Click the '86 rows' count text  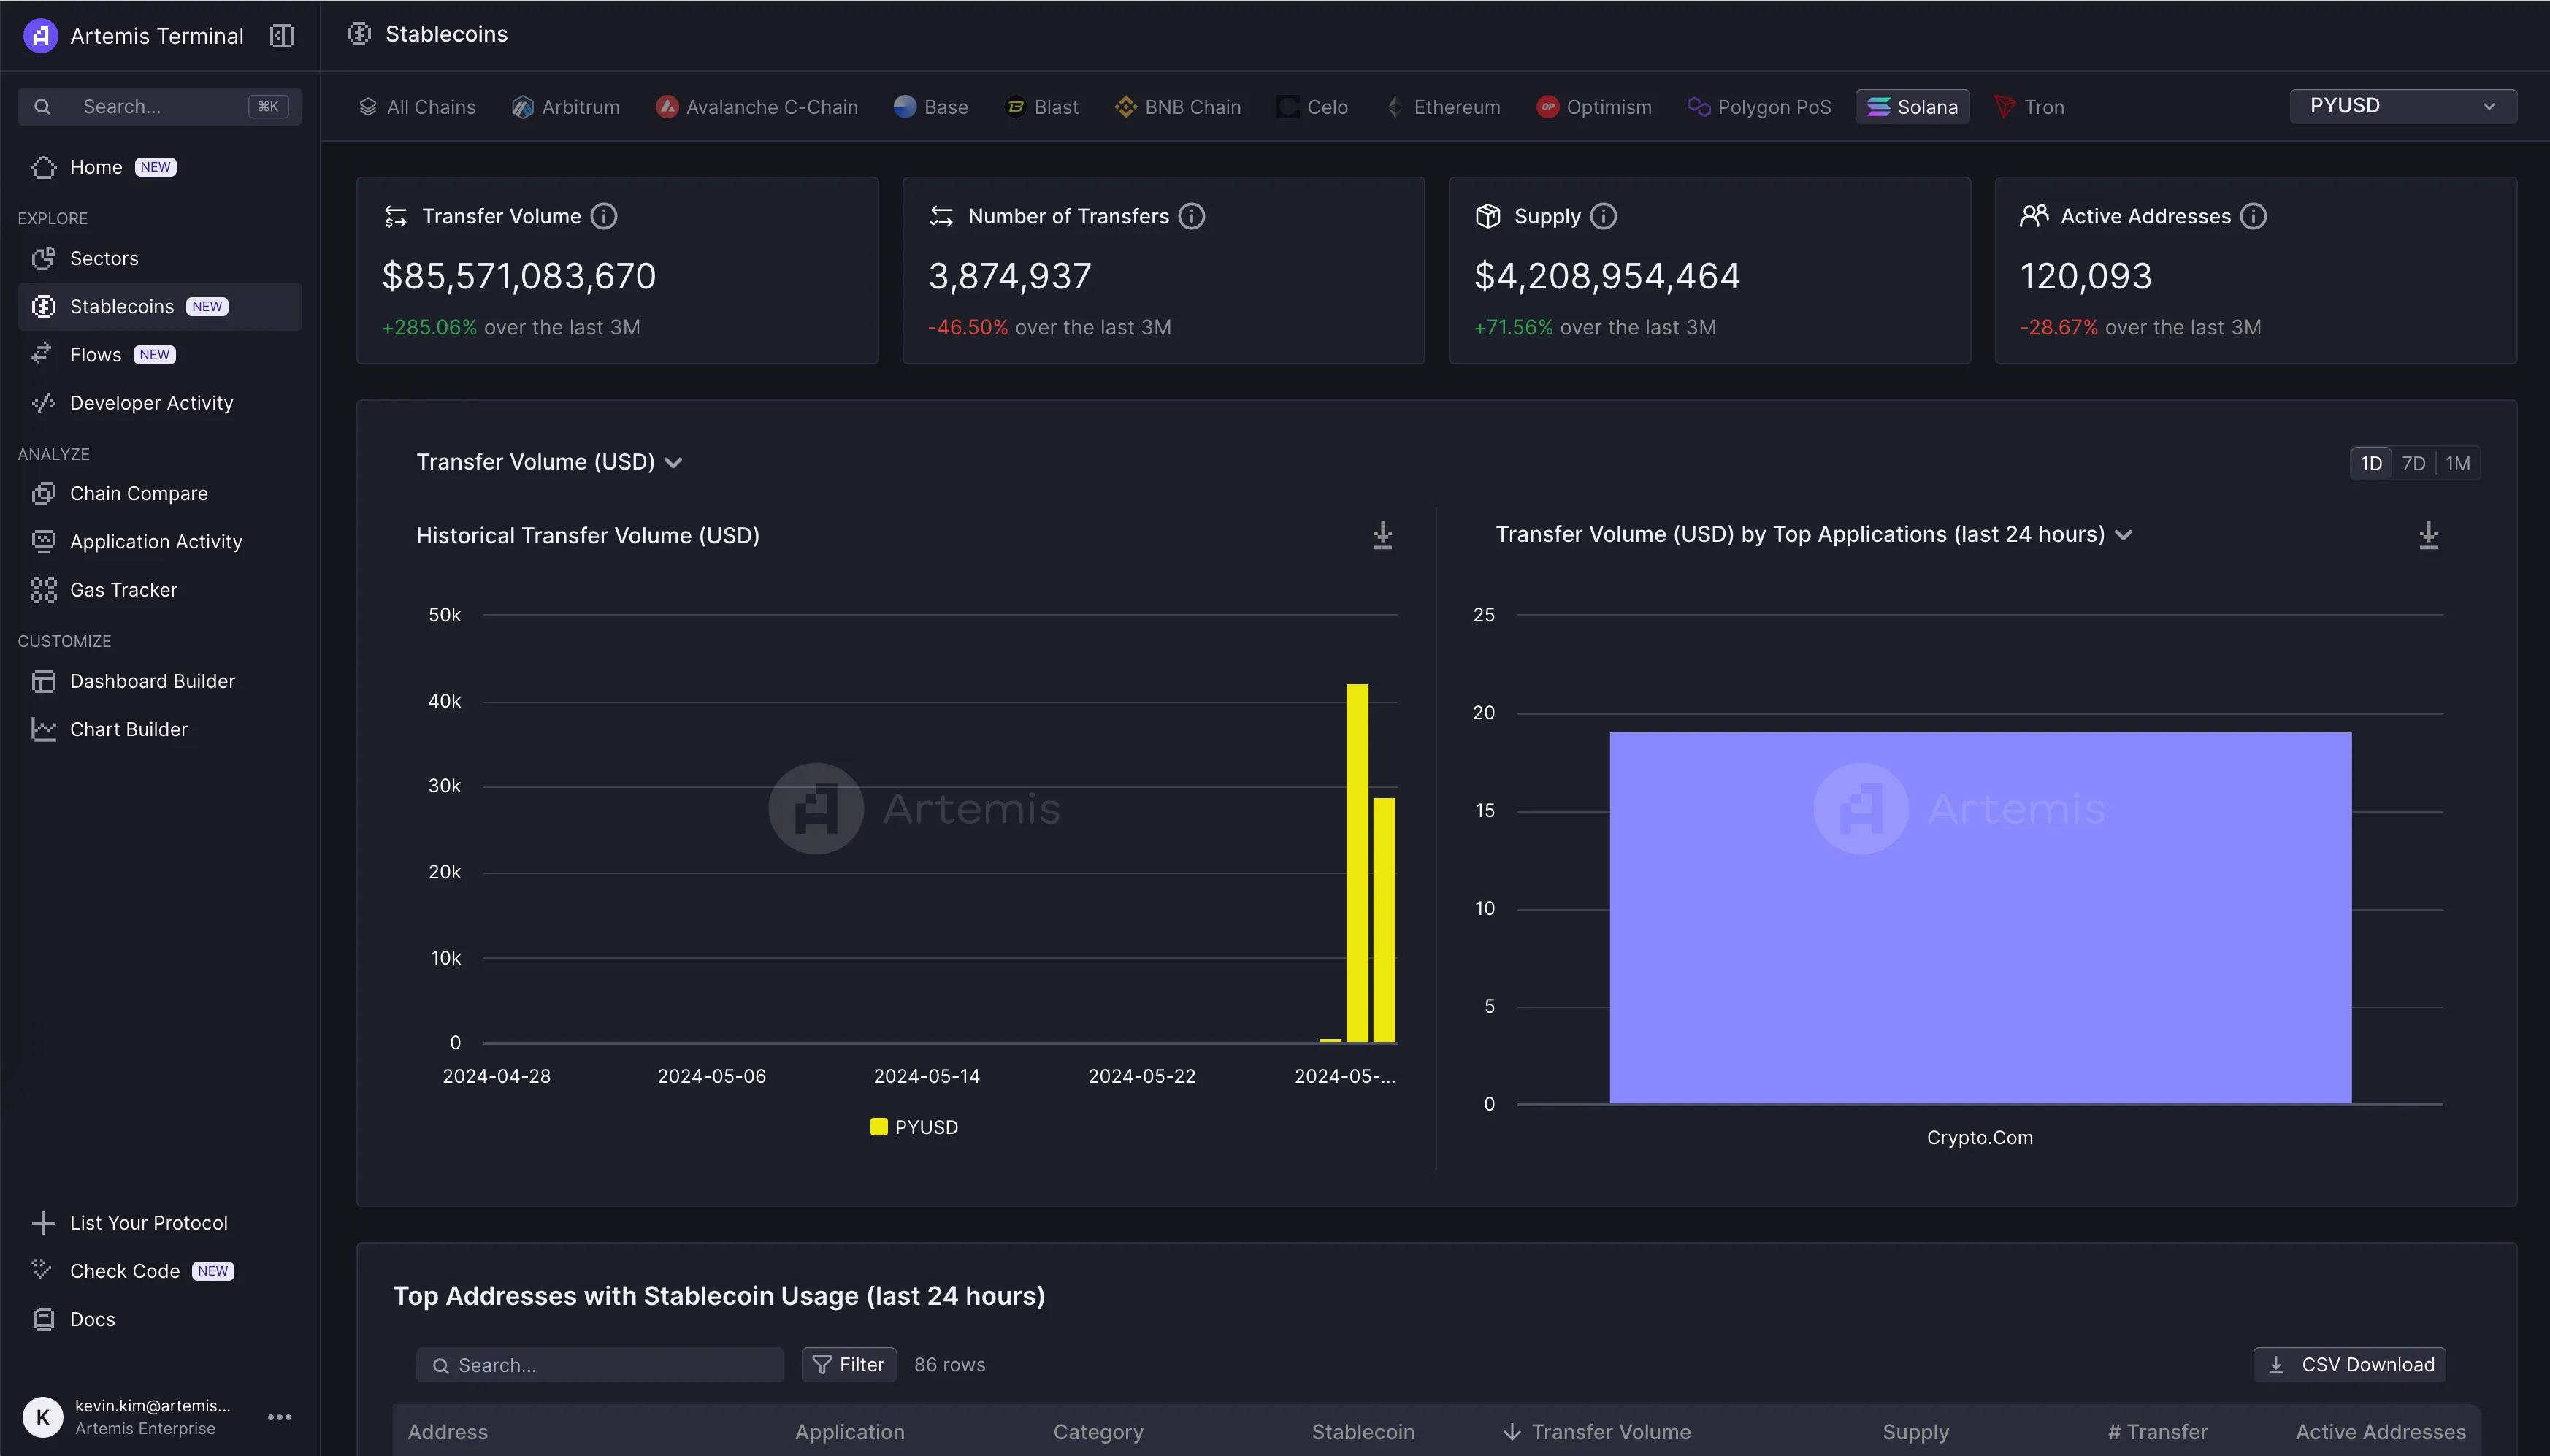pos(949,1364)
